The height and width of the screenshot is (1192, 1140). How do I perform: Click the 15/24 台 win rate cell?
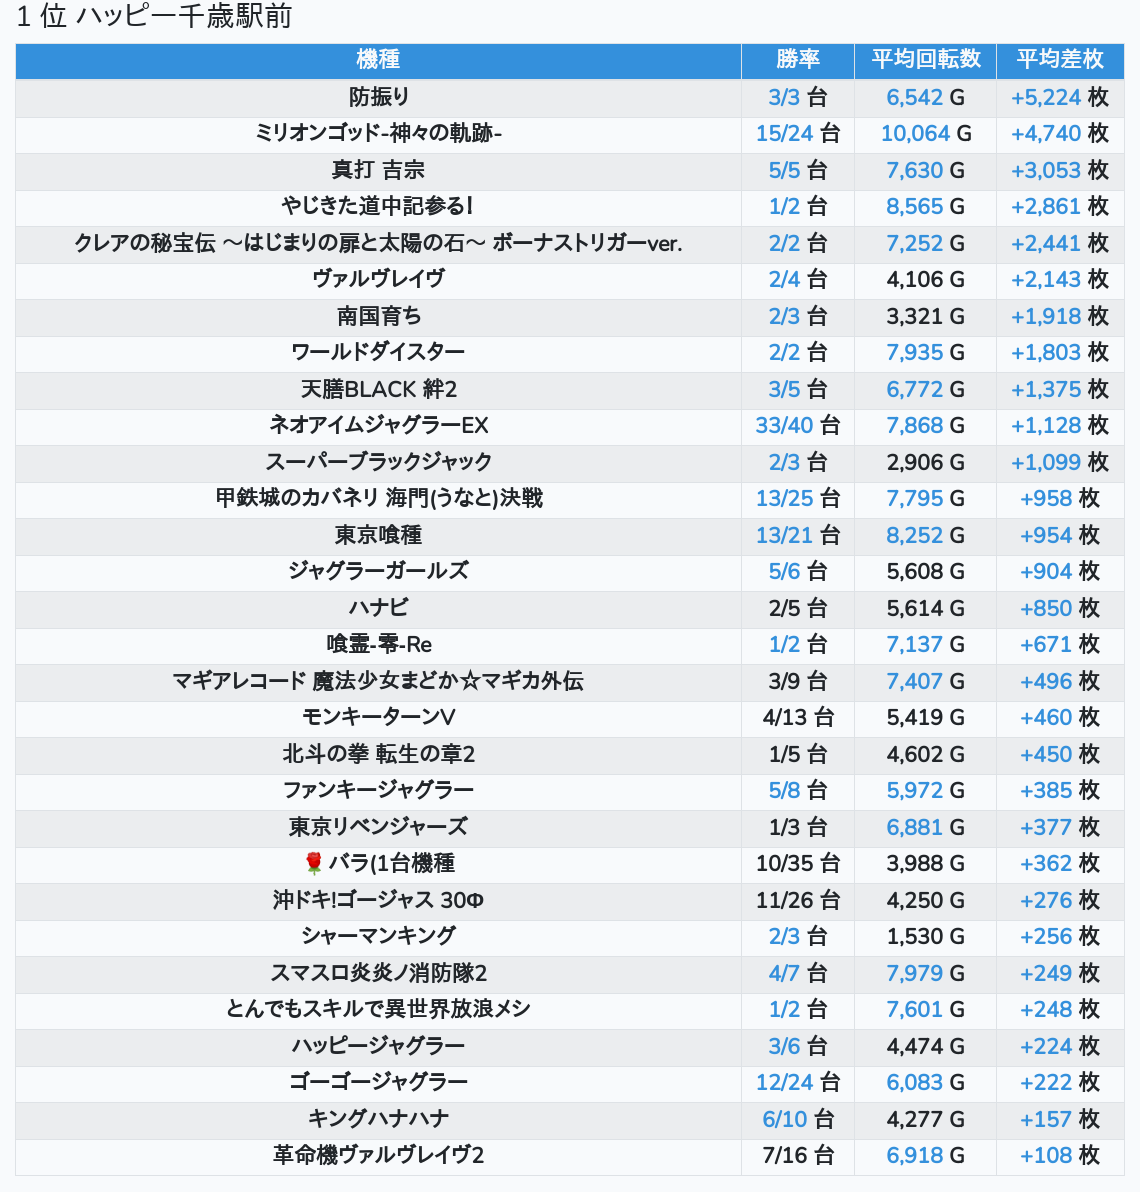coord(798,133)
